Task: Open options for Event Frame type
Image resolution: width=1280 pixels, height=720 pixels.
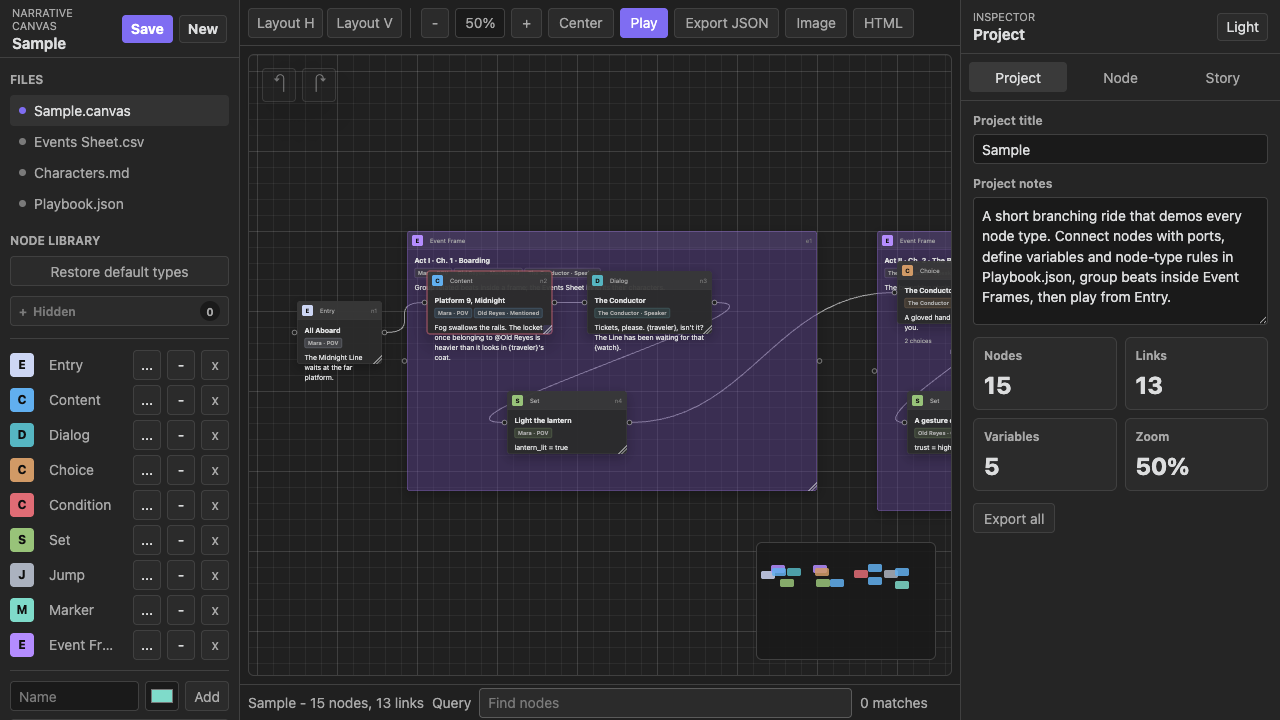Action: click(x=147, y=645)
